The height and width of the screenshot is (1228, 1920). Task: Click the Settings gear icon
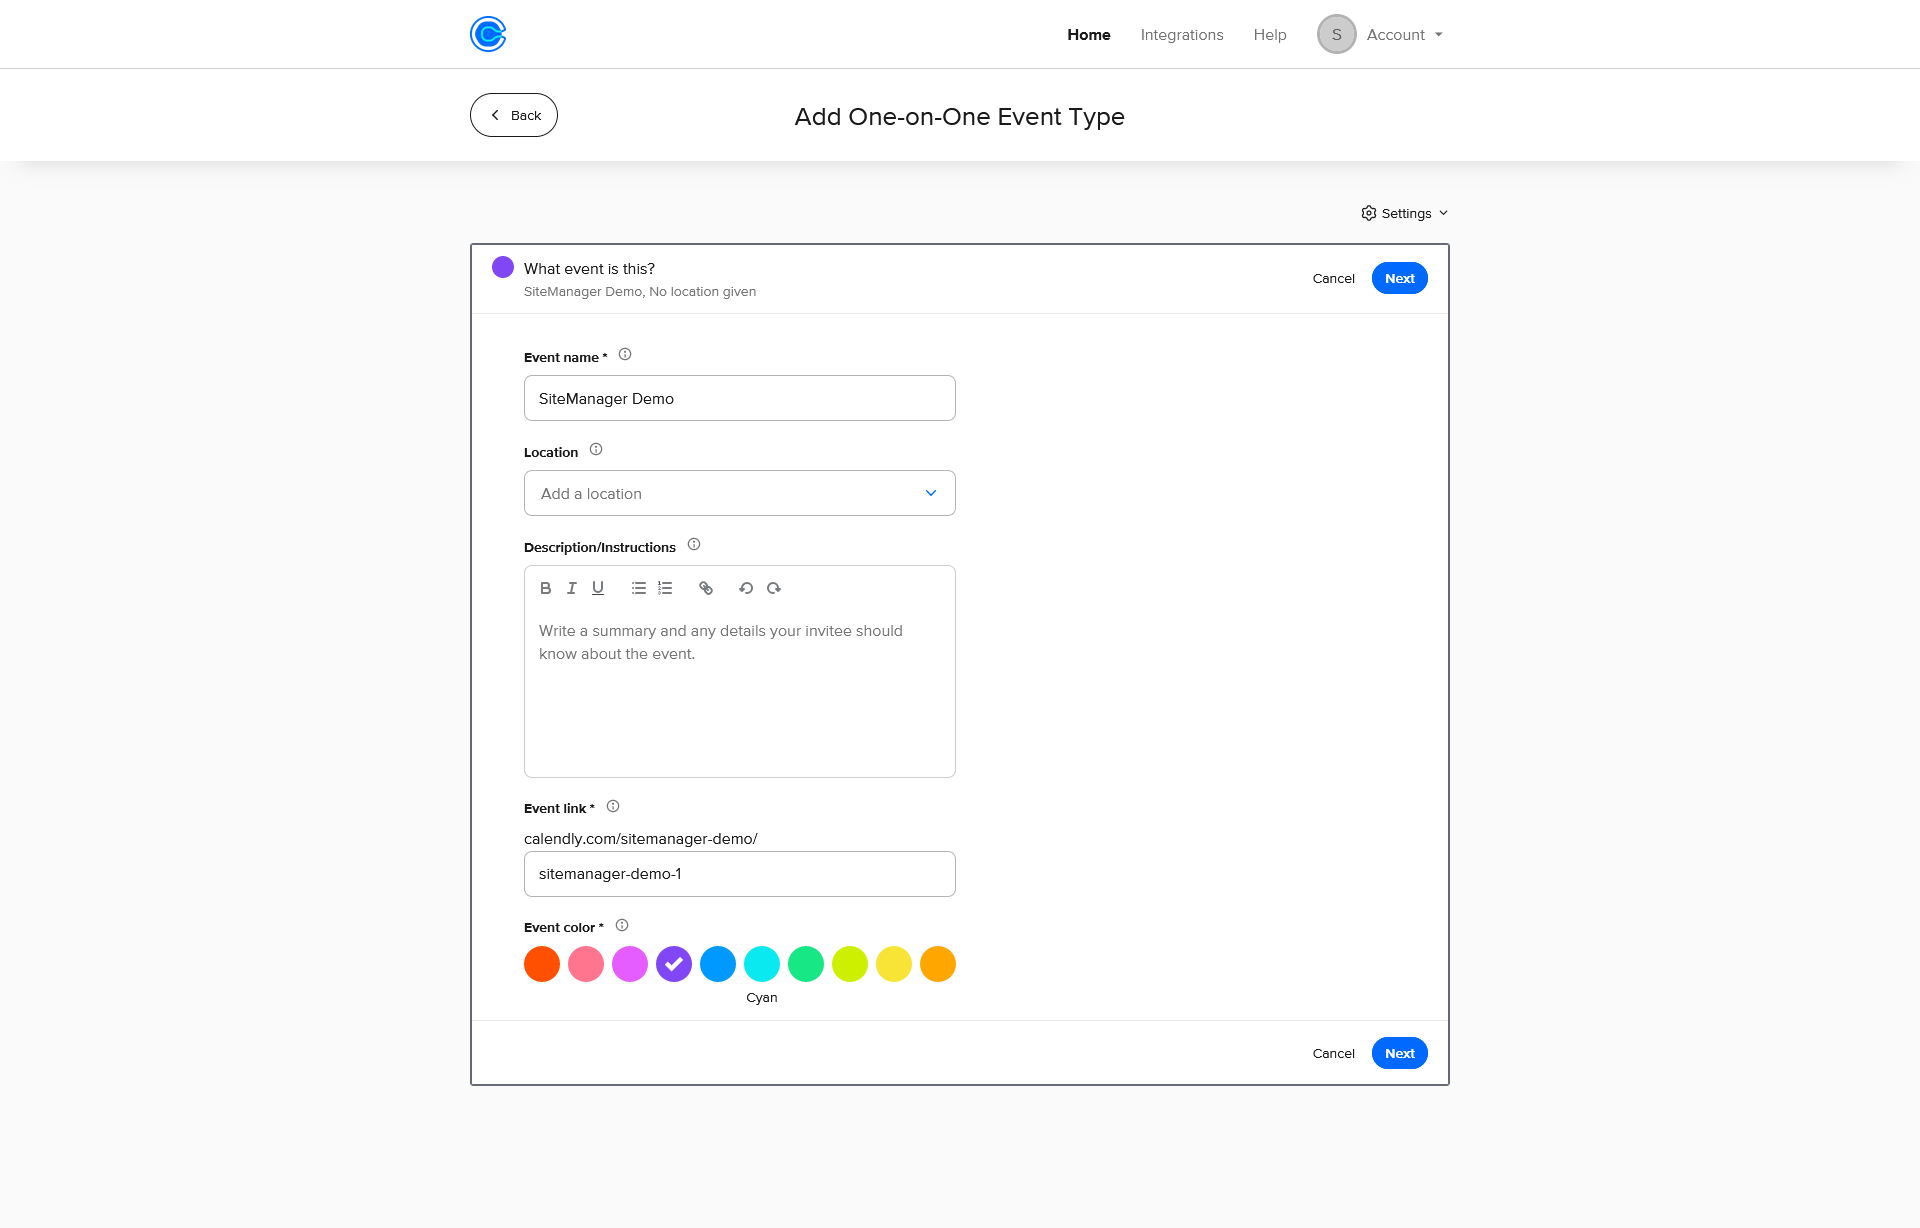1369,213
